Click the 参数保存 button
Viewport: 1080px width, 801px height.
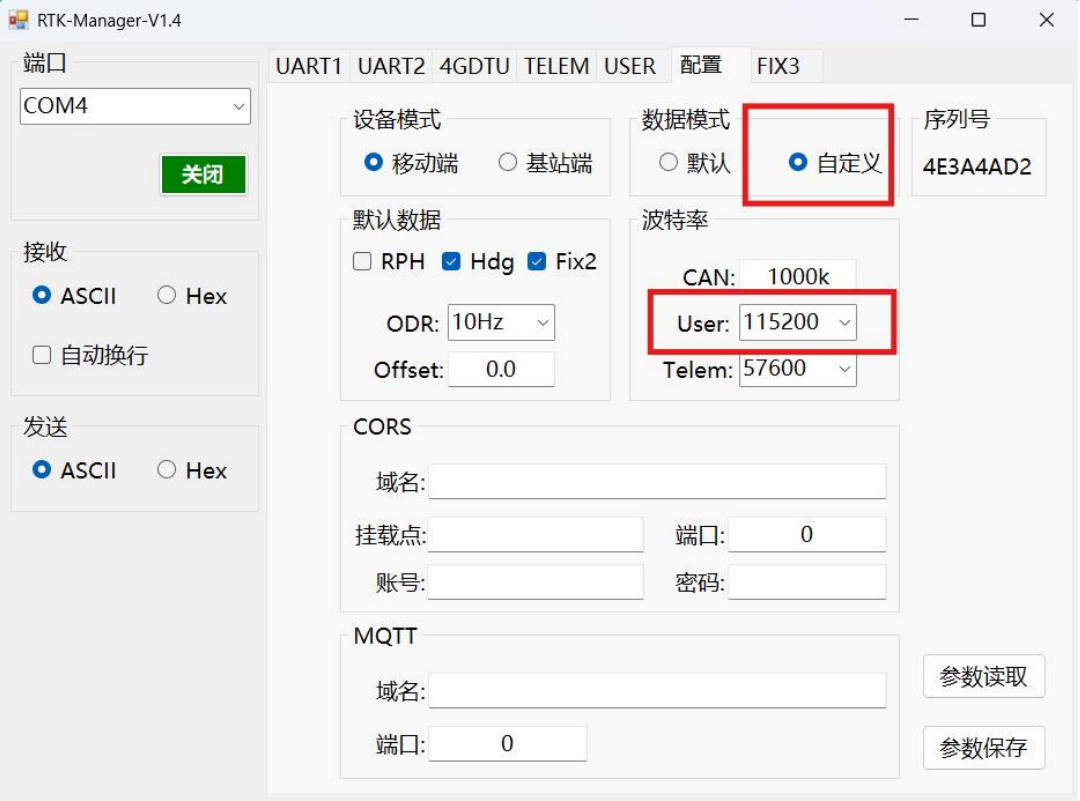click(984, 747)
